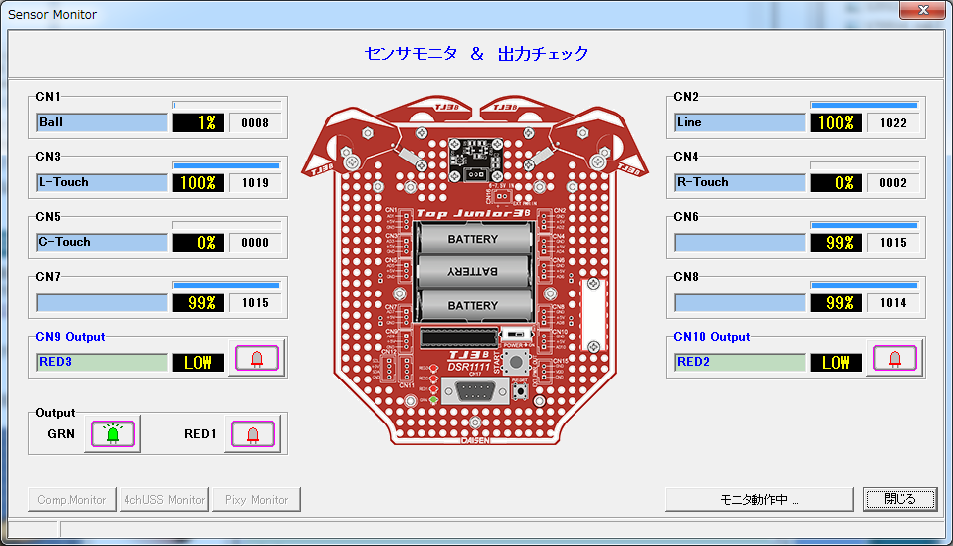
Task: Click the CN1 level bar
Action: pos(227,105)
